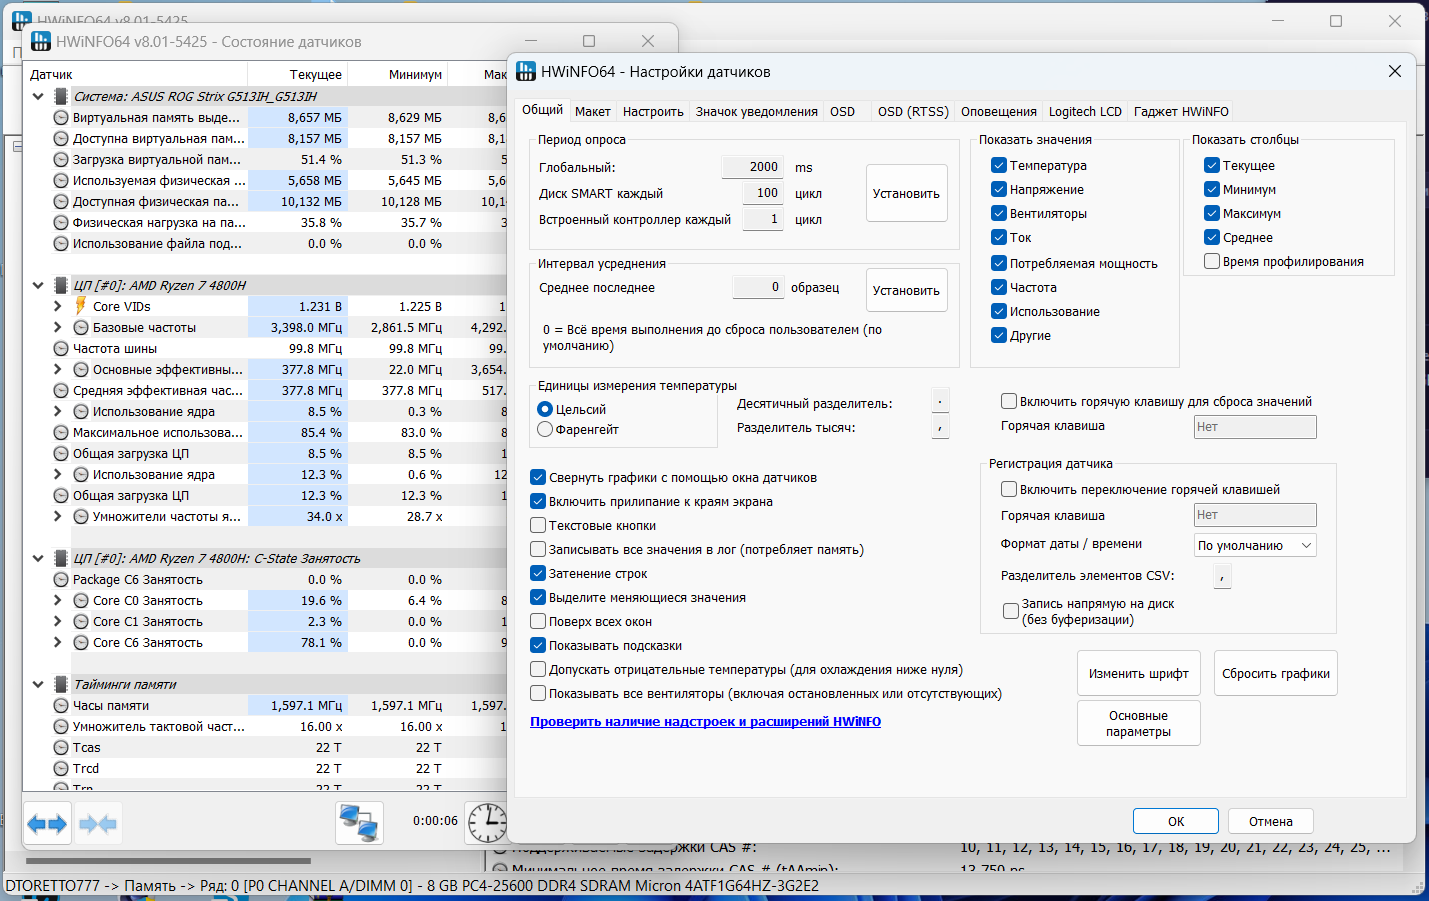Open the Logitech LCD tab
This screenshot has width=1429, height=901.
1085,112
